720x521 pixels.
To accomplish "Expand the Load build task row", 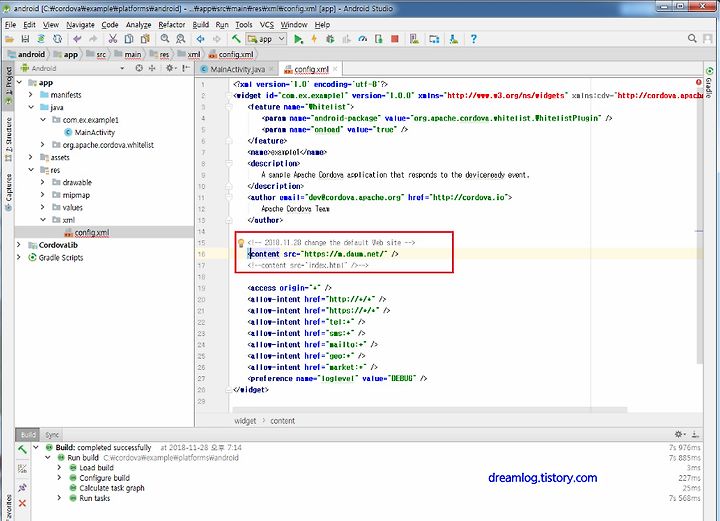I will (59, 467).
